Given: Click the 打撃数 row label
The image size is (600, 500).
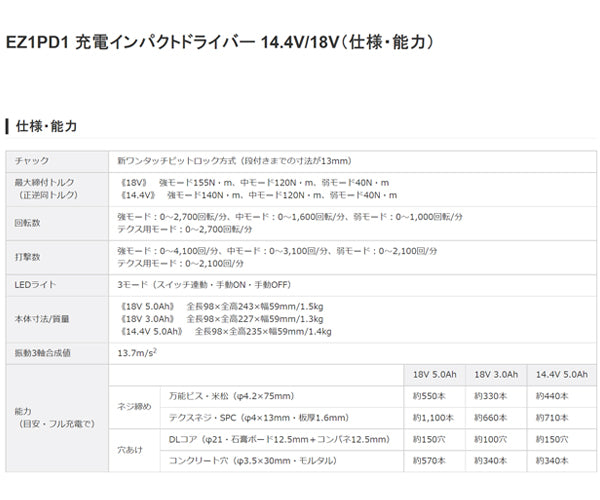Looking at the screenshot, I should pos(27,257).
